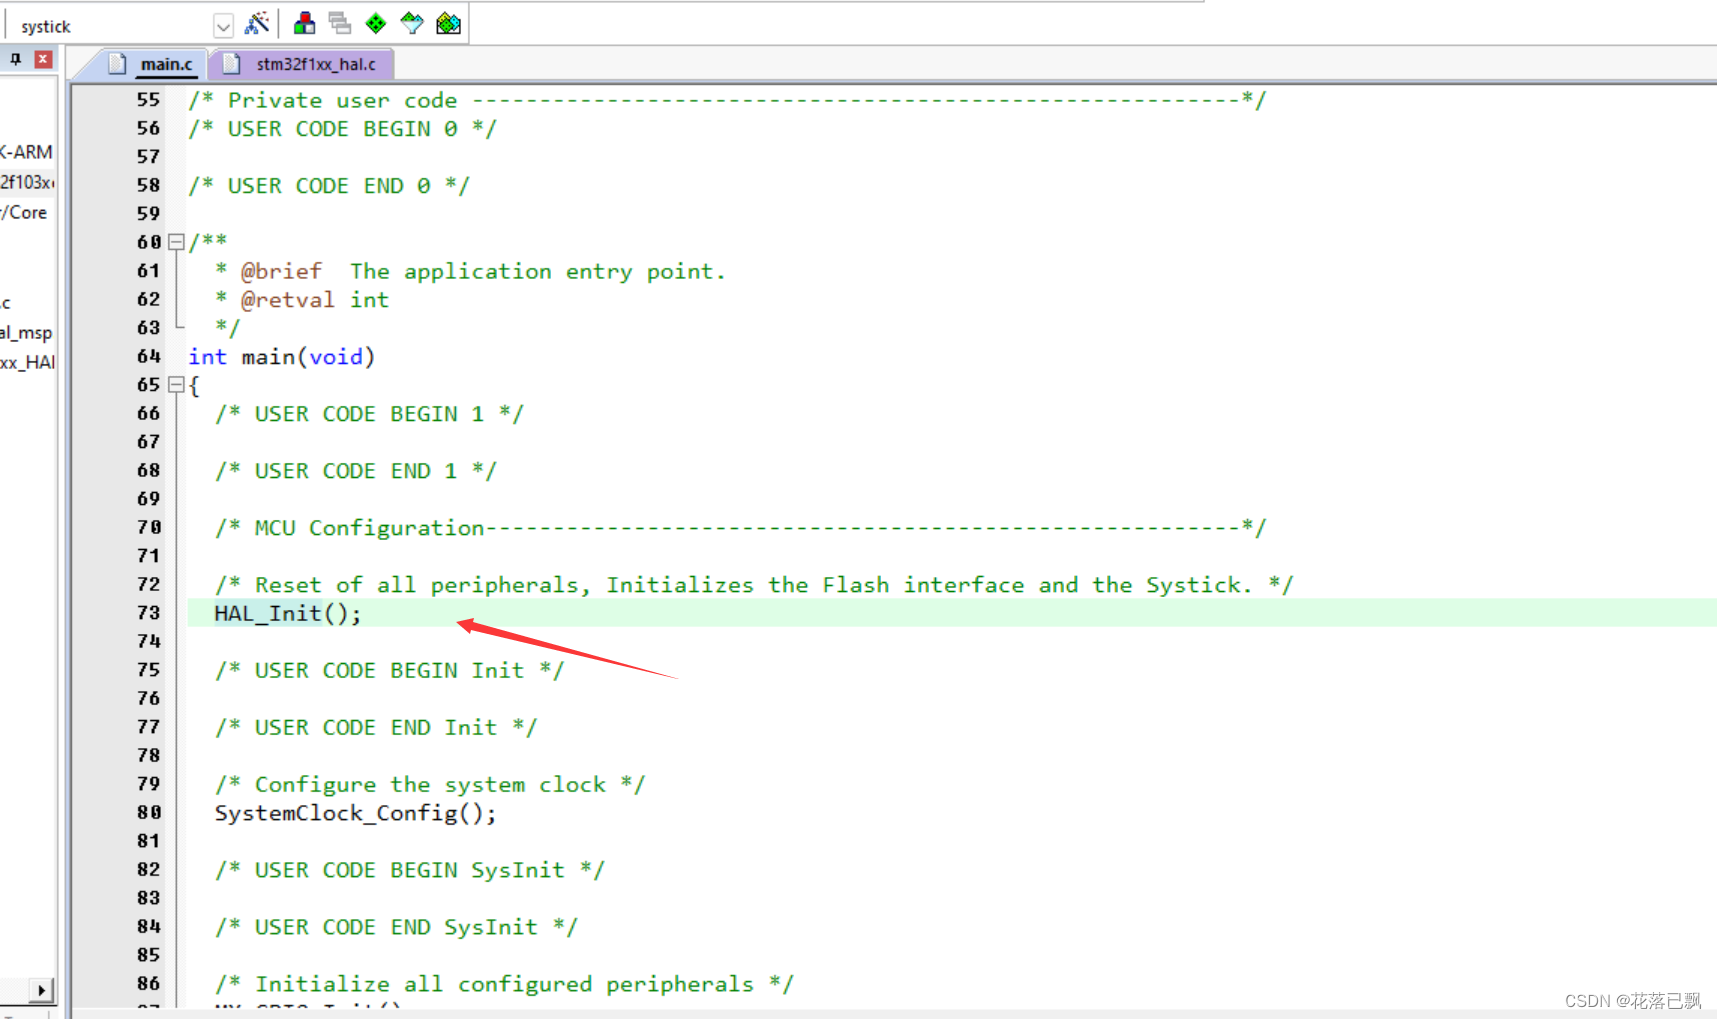This screenshot has width=1717, height=1019.
Task: Click line number 80 in the gutter
Action: coord(148,813)
